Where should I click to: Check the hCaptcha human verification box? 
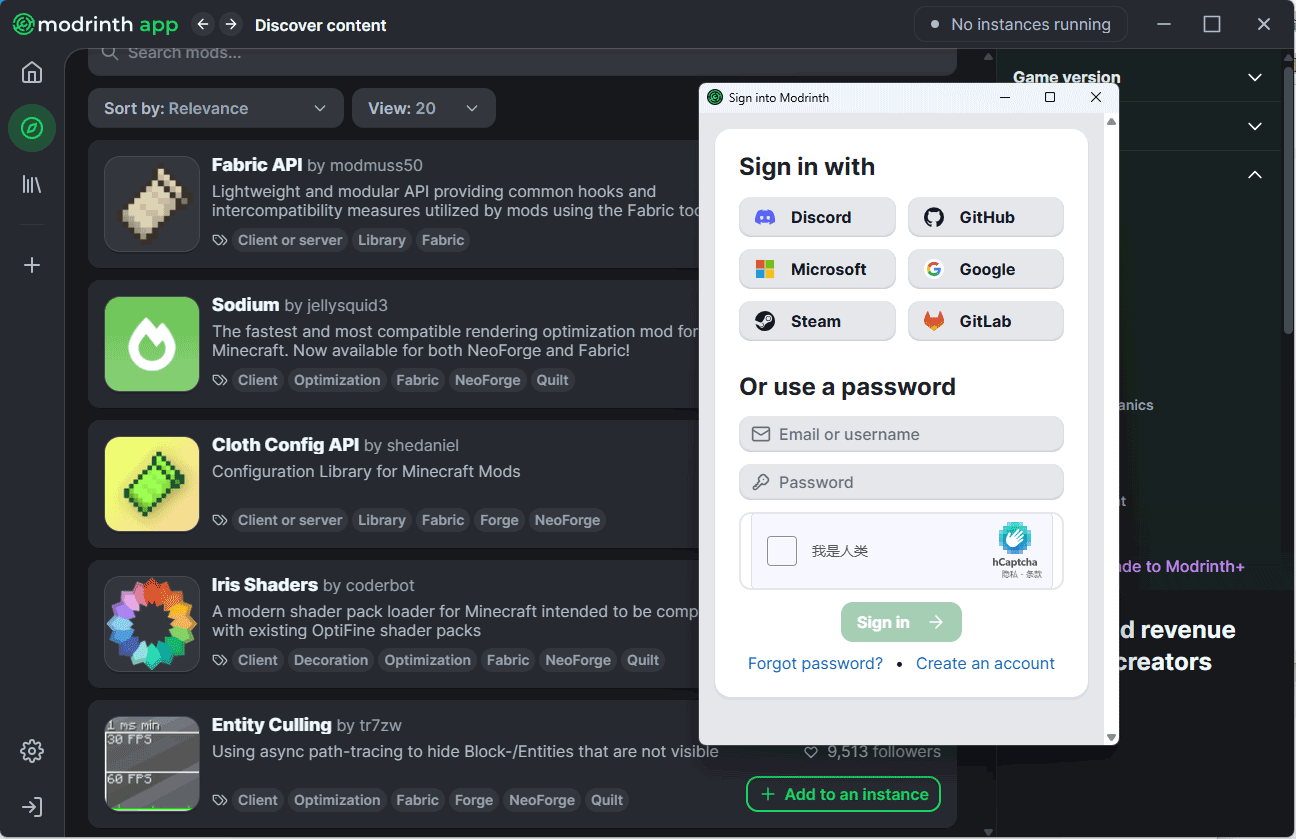coord(782,551)
